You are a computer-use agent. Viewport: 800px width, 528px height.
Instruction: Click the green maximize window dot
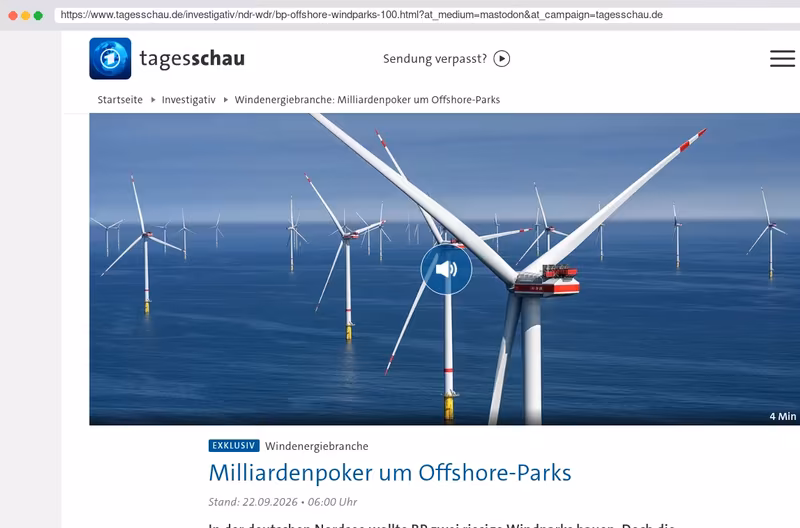click(x=38, y=16)
